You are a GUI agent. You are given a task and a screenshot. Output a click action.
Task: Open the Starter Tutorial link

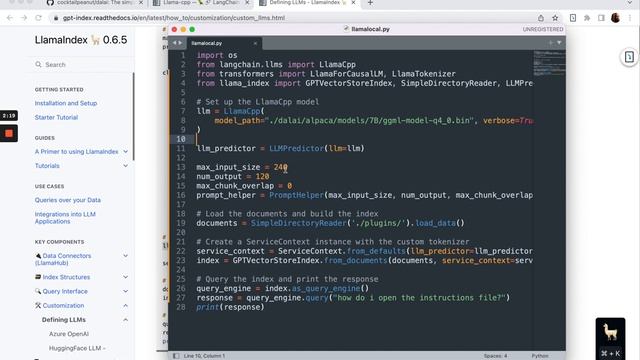click(56, 118)
